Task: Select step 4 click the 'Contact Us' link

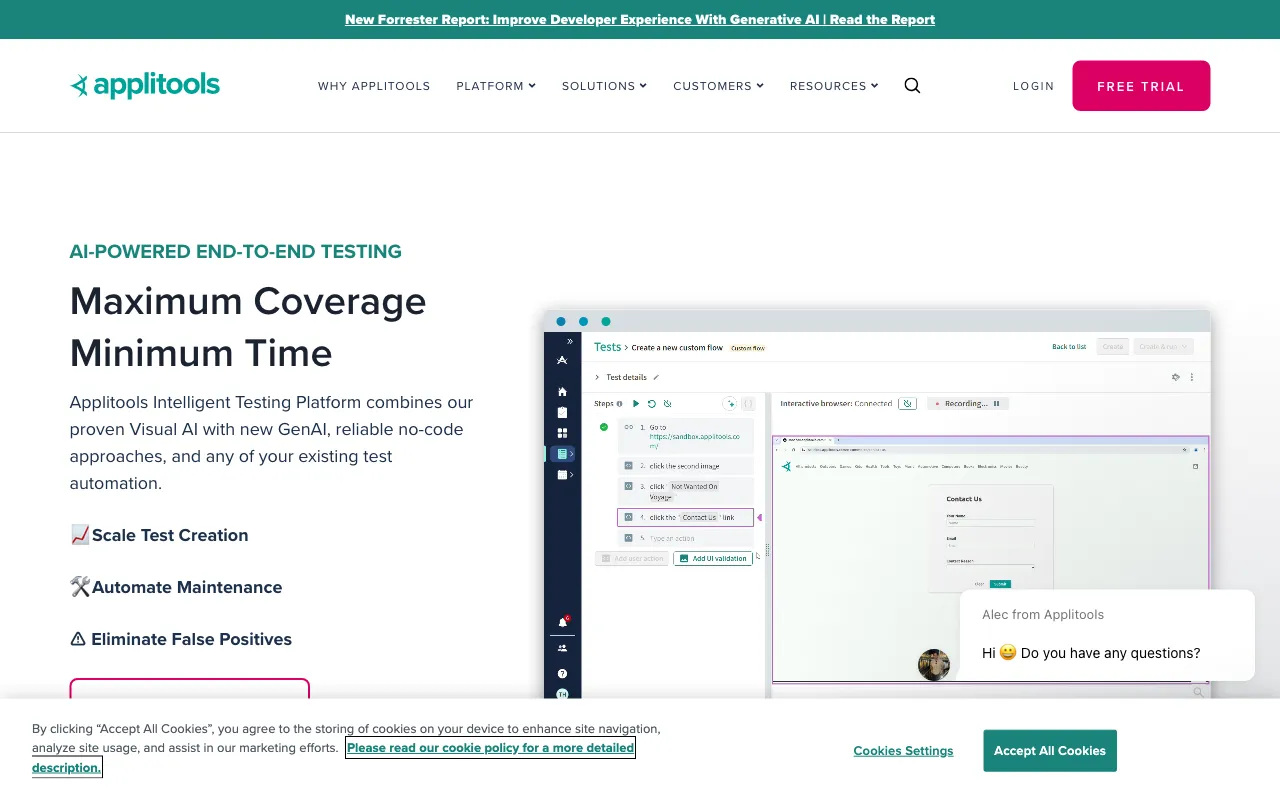Action: (685, 517)
